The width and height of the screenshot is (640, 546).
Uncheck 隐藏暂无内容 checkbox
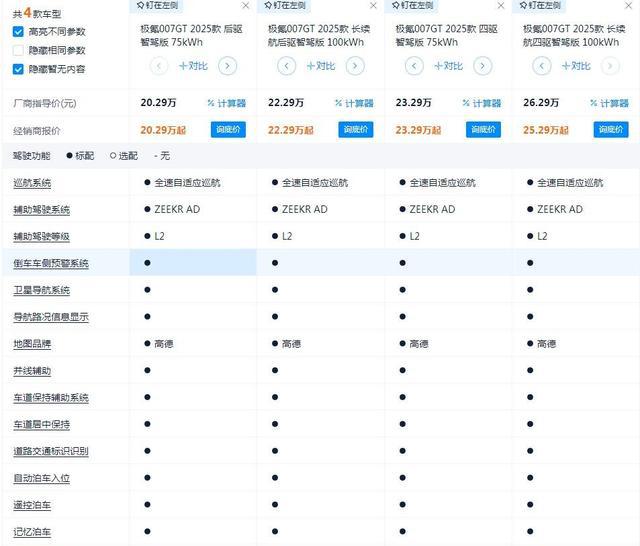18,69
